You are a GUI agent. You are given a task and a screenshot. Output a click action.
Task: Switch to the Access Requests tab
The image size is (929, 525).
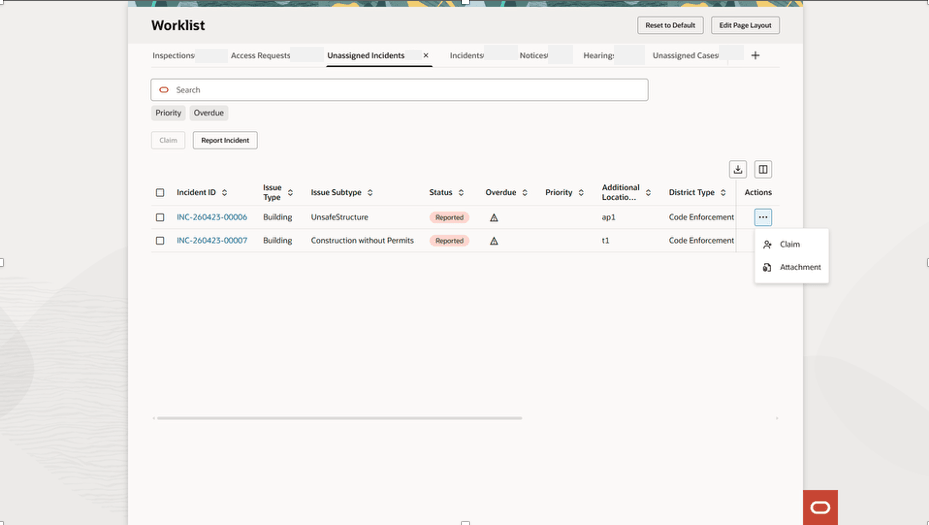pyautogui.click(x=261, y=55)
